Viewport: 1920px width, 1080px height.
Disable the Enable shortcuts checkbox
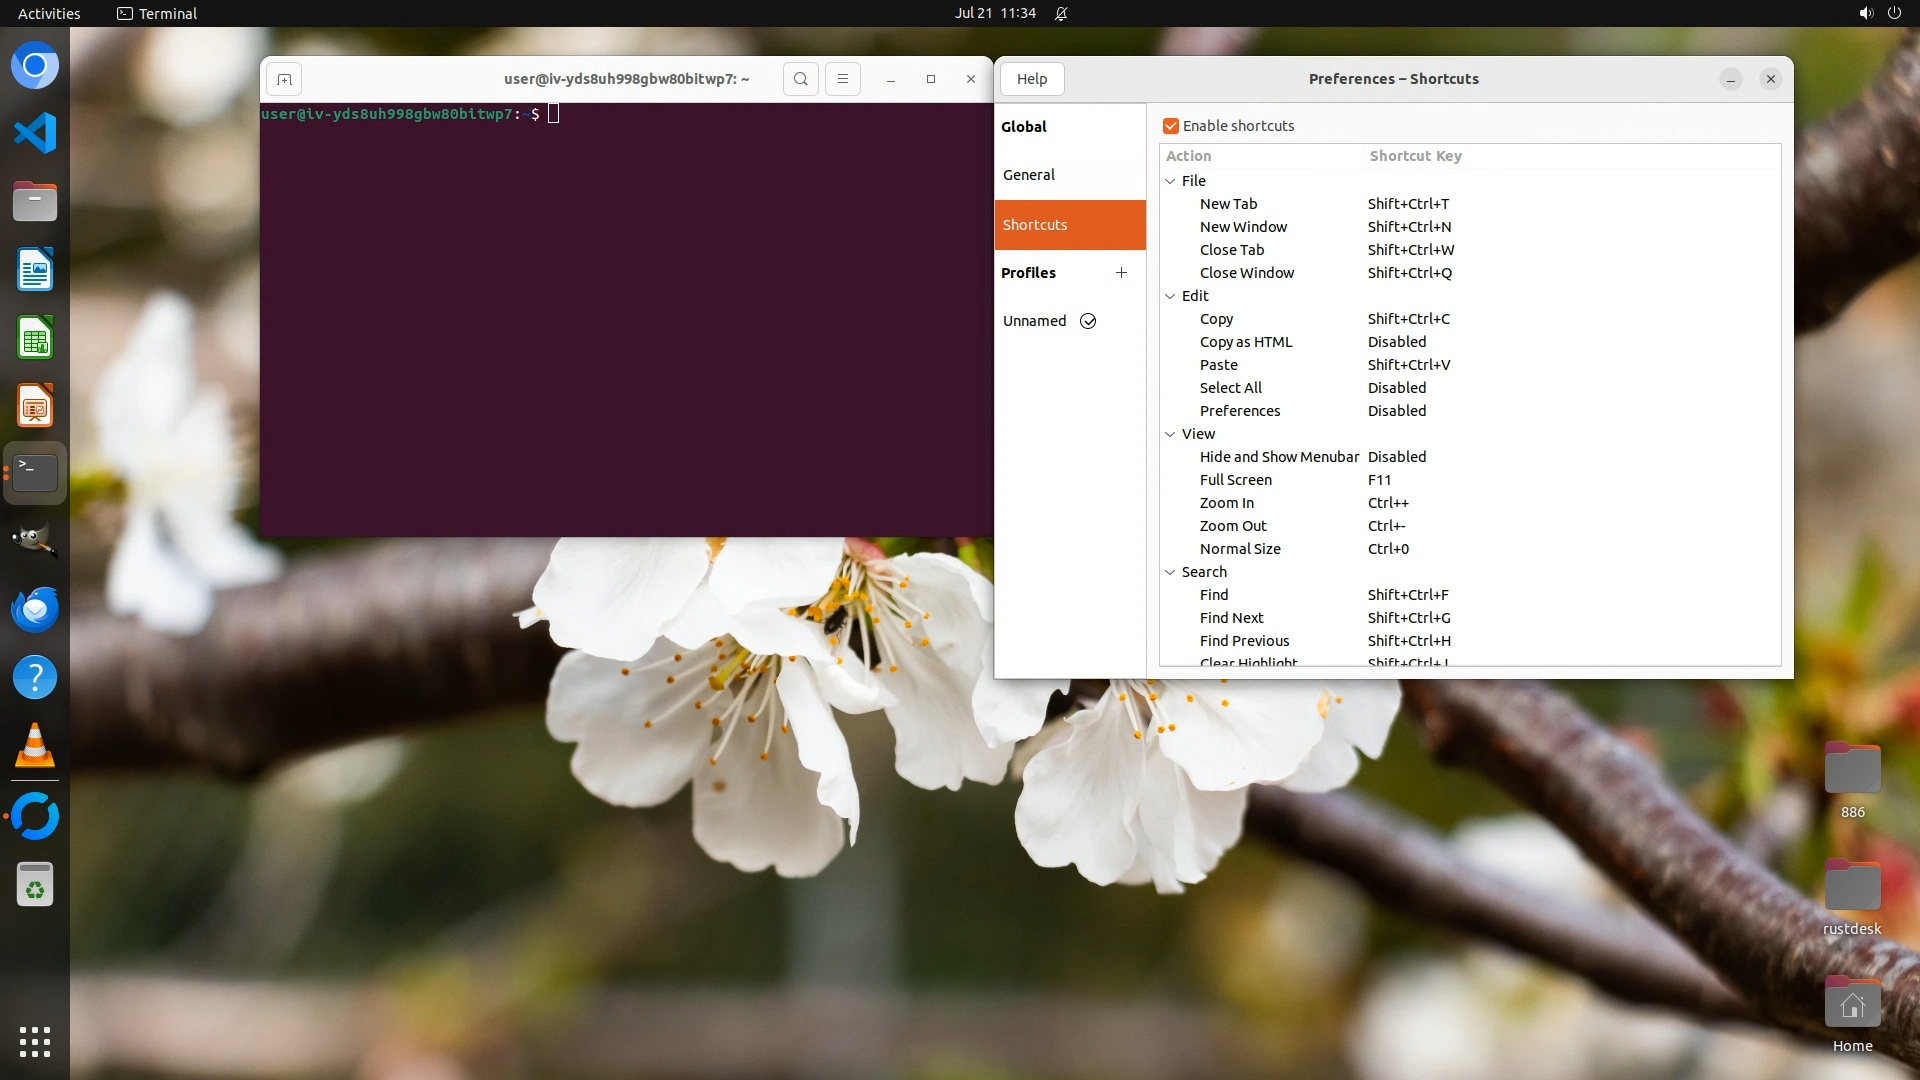(1171, 126)
